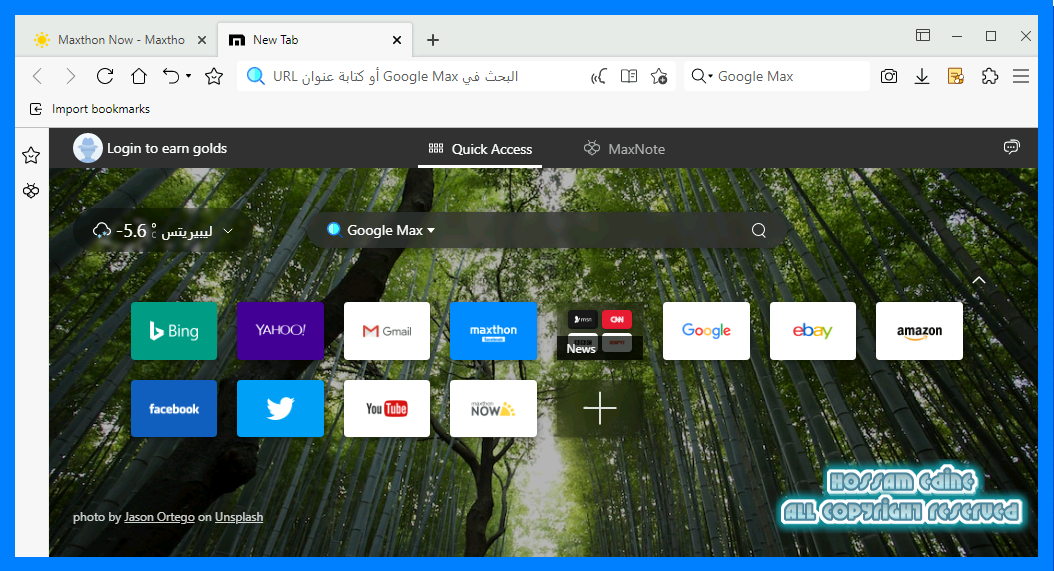Open the YouTube tile

pos(387,408)
